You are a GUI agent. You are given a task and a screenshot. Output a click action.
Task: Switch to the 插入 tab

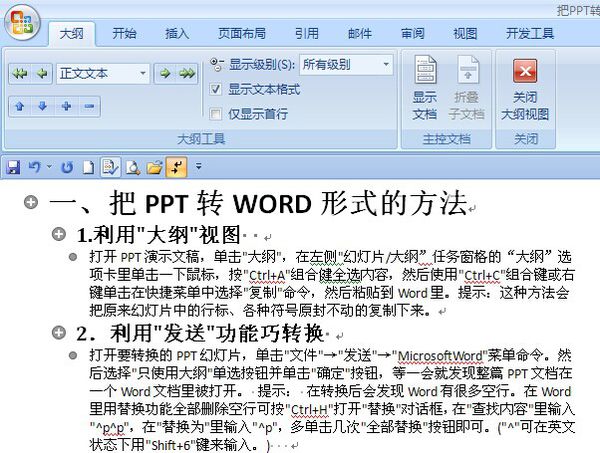pyautogui.click(x=176, y=34)
